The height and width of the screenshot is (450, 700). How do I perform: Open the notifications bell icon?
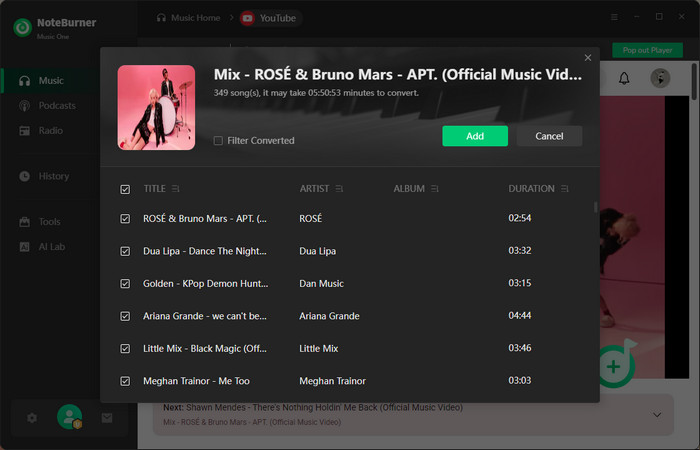[x=624, y=79]
